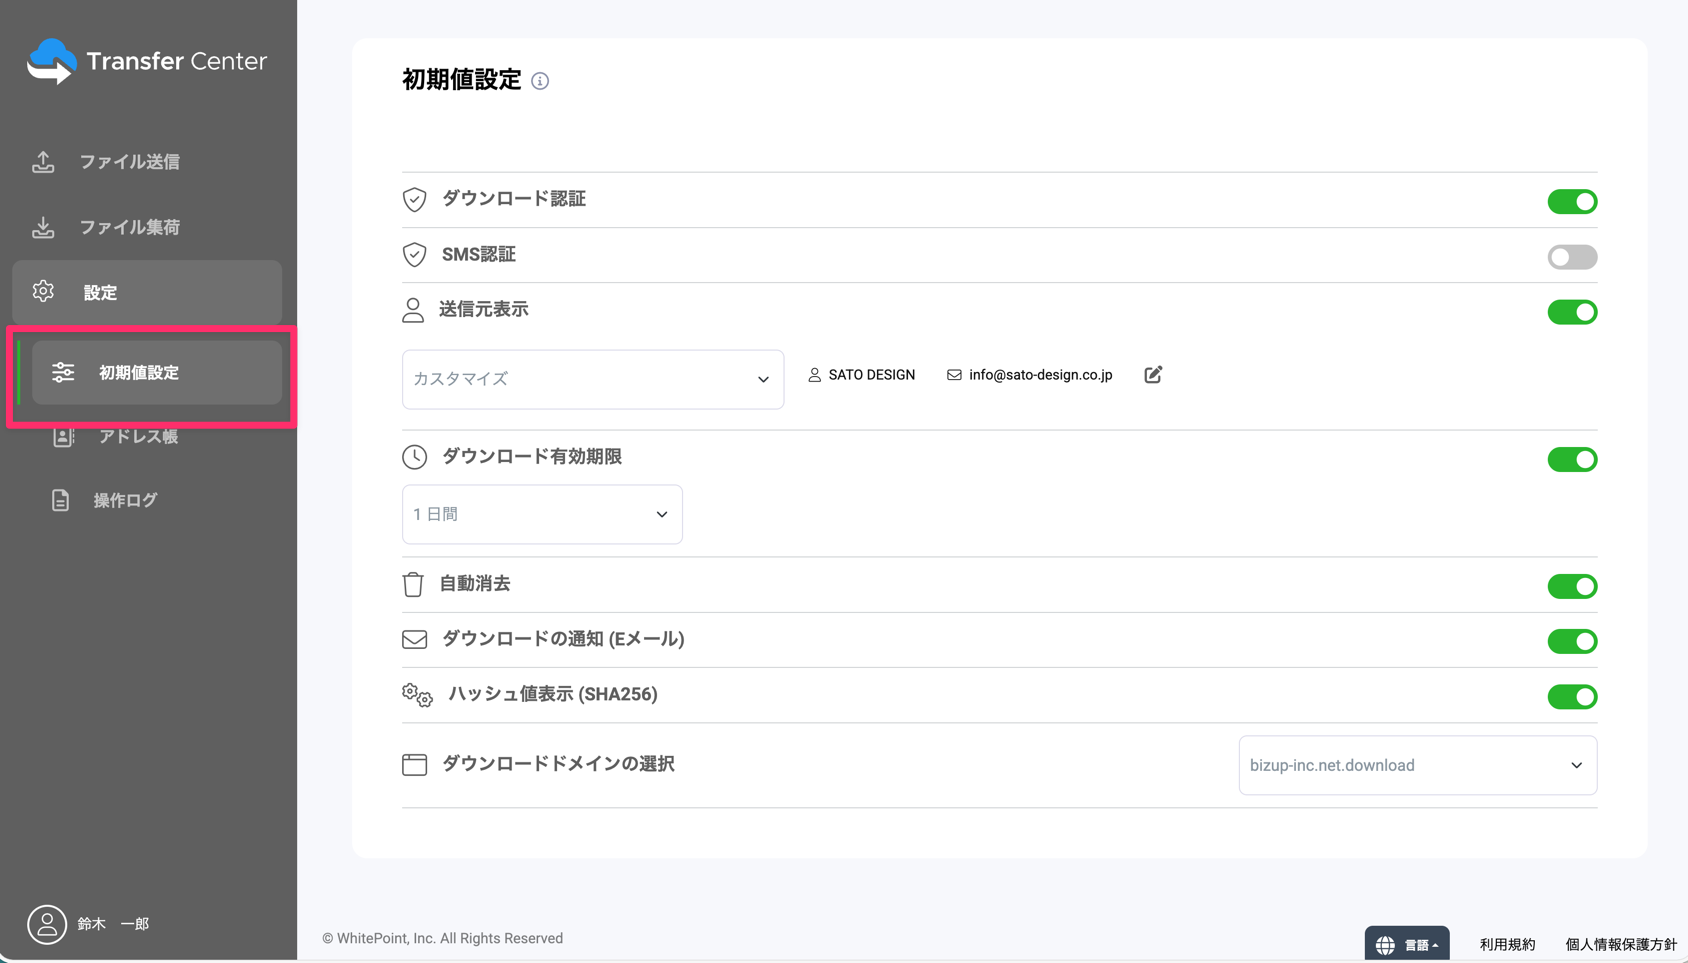Open the 個人情報保護方針 link
Viewport: 1688px width, 963px height.
coord(1620,944)
